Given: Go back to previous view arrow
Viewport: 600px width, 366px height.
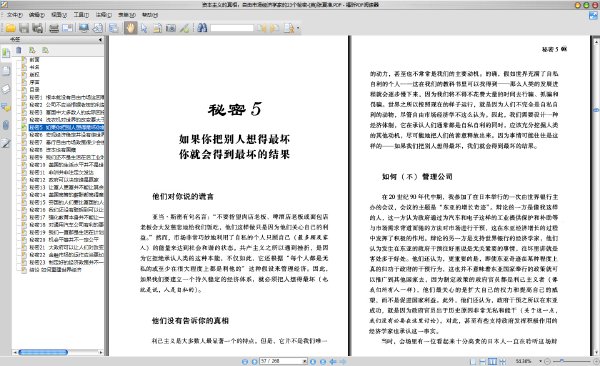Looking at the screenshot, I should click(333, 361).
